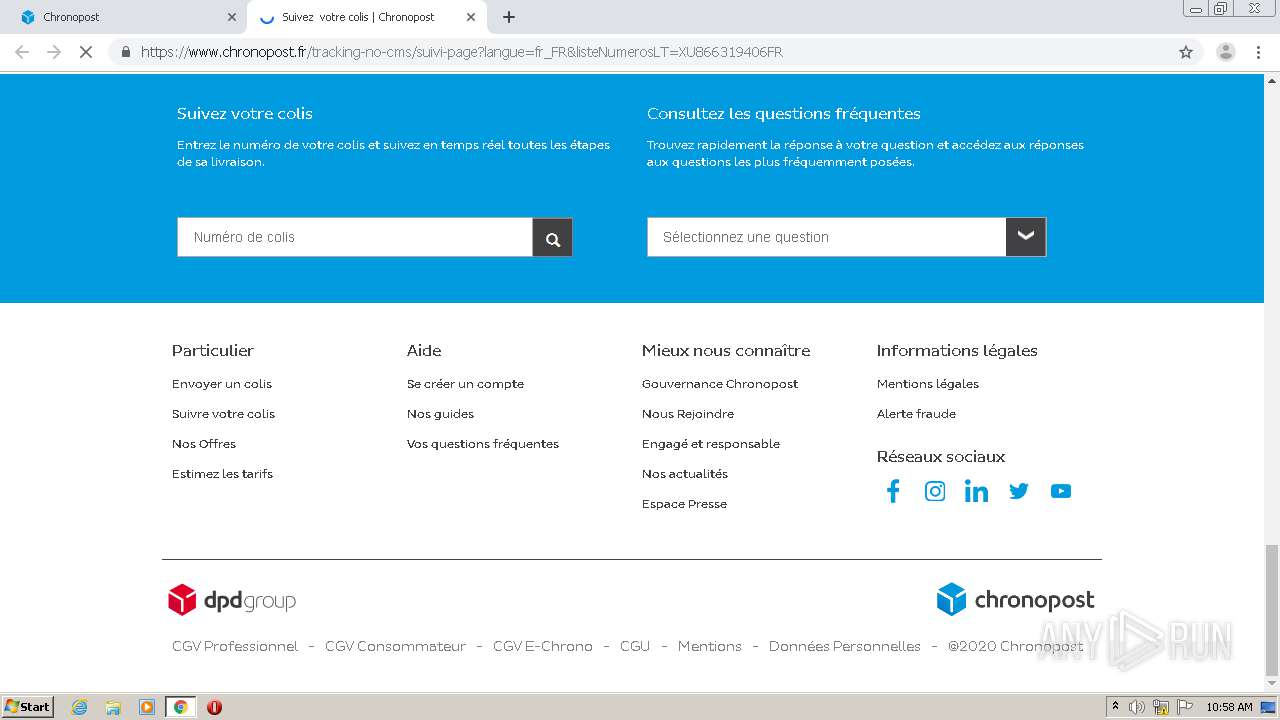Open CGU footer link

tap(635, 647)
